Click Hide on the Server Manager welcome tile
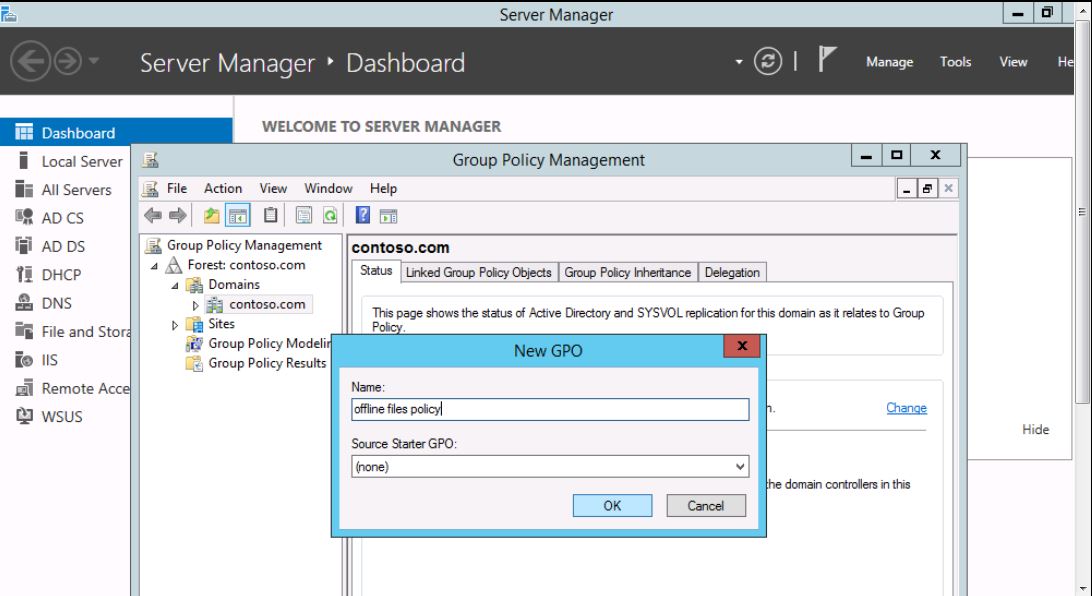 1035,430
